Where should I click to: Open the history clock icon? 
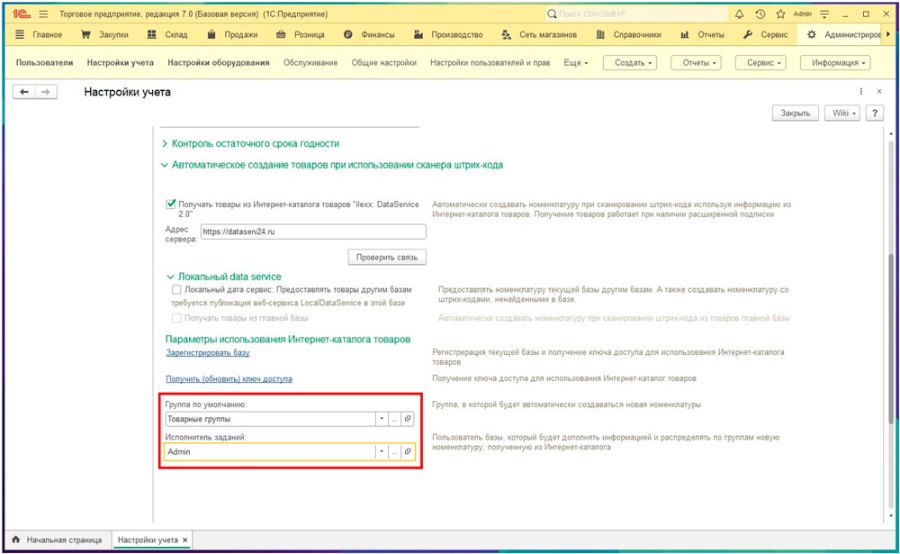[x=760, y=14]
